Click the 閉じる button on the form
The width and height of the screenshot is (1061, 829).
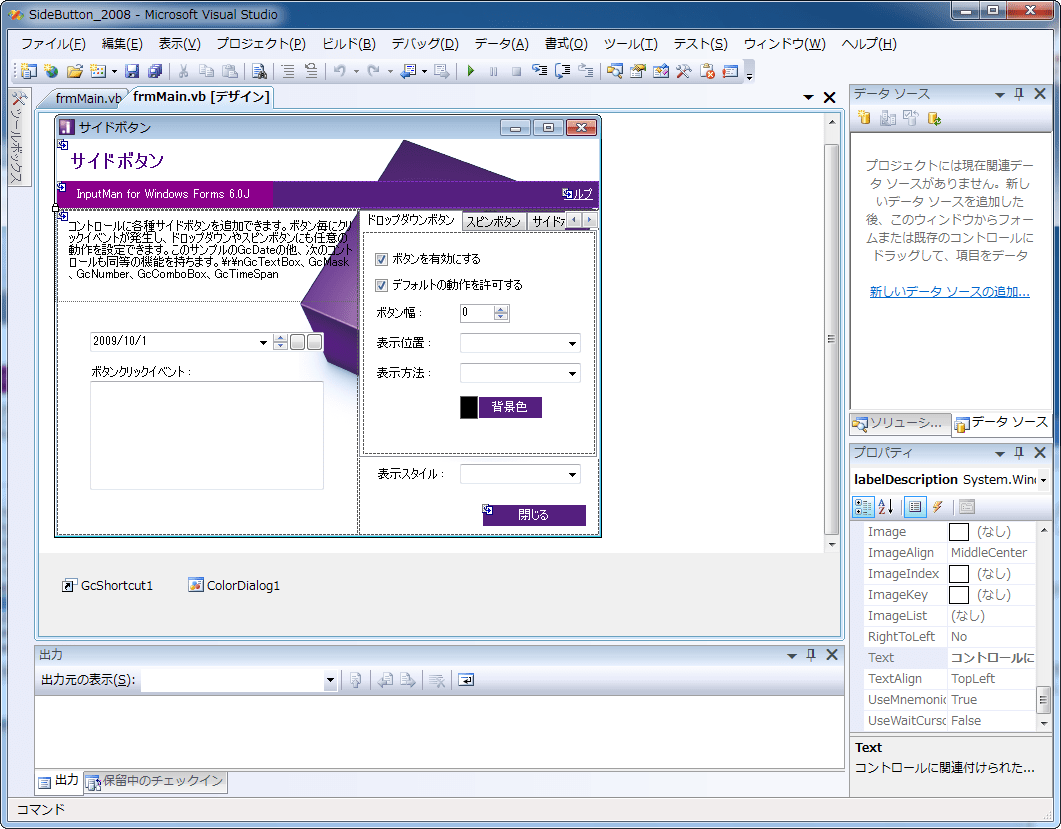pos(534,515)
